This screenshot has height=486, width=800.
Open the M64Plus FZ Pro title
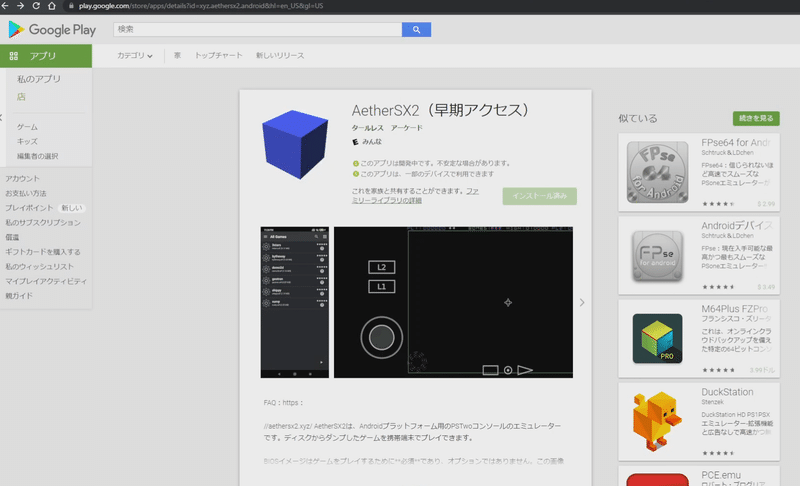pyautogui.click(x=734, y=309)
